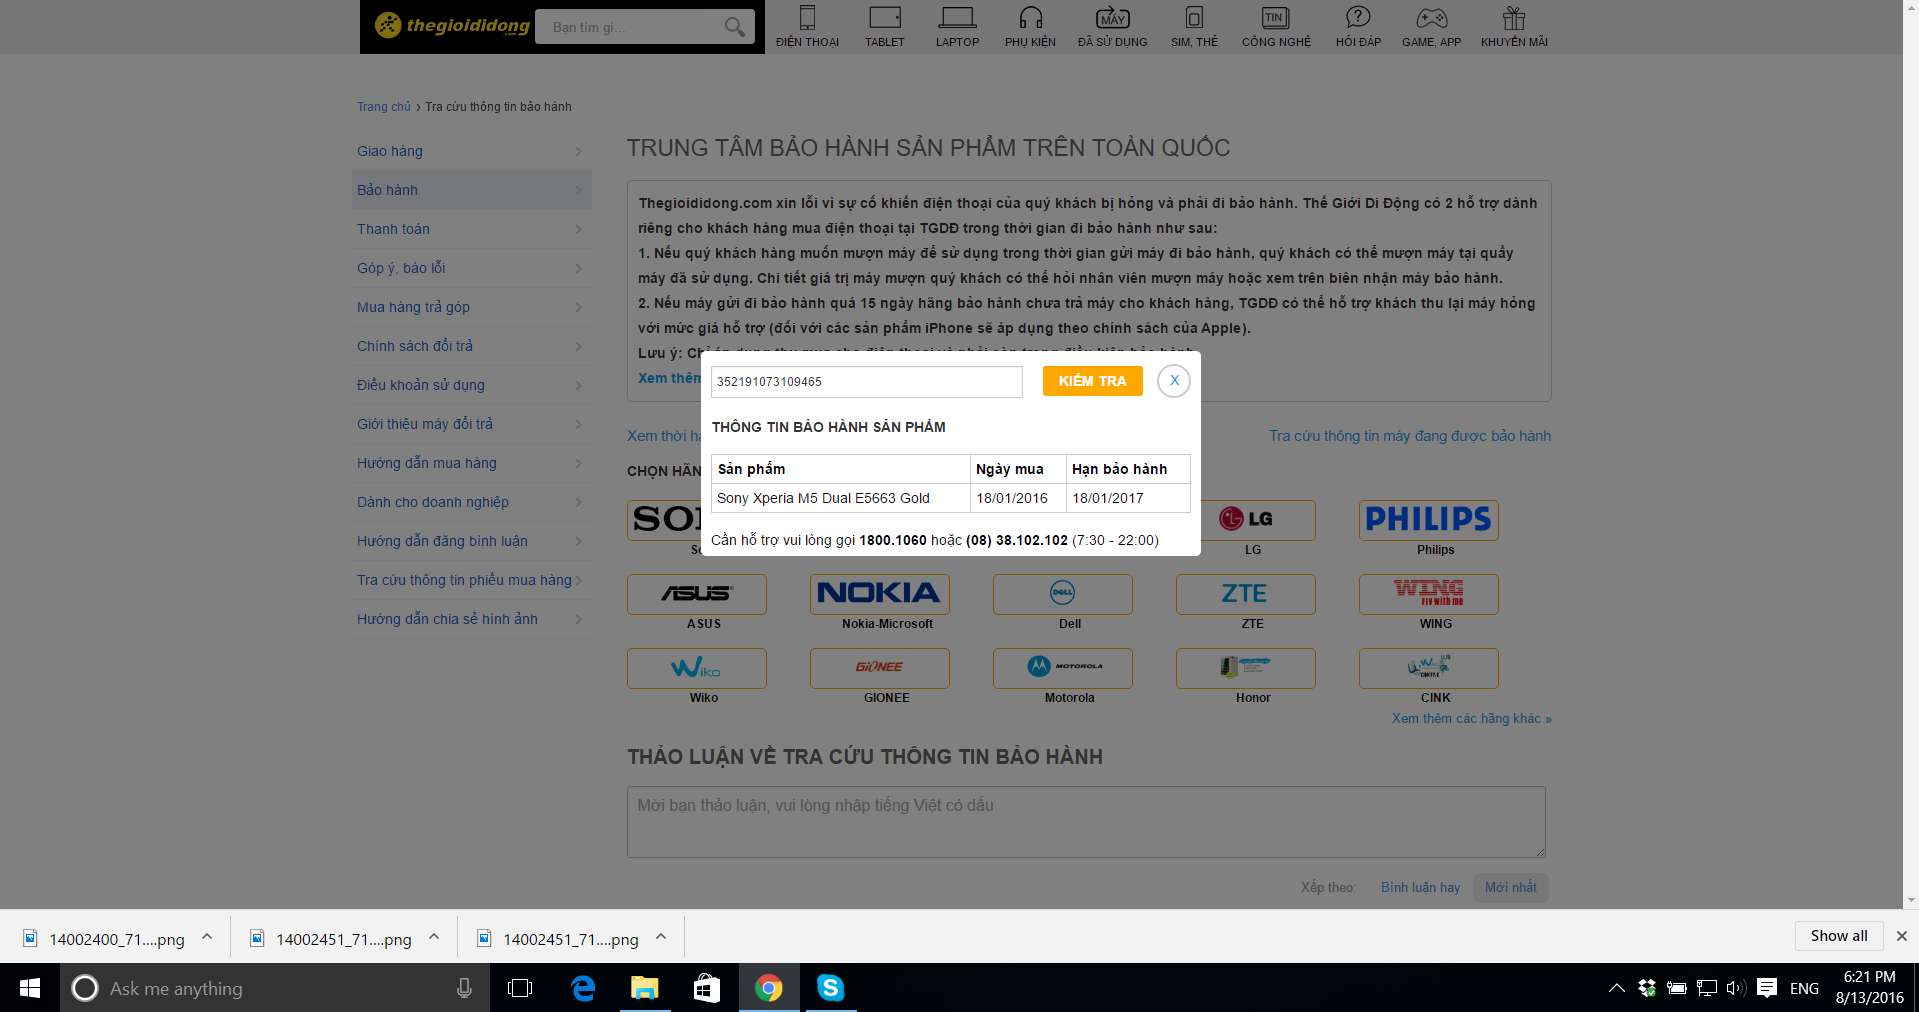1919x1012 pixels.
Task: Open the ĐÃ SỬ DỤNG used devices icon
Action: (x=1112, y=27)
